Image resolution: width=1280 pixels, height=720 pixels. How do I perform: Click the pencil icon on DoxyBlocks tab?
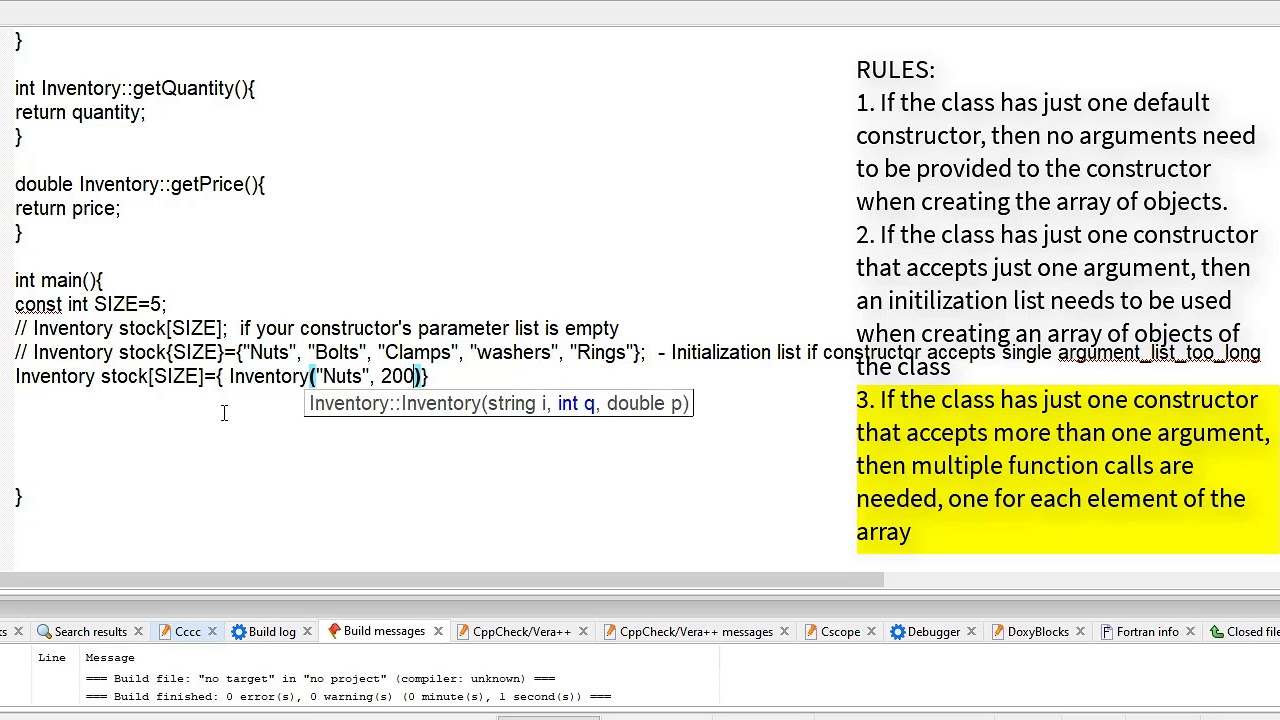pos(997,632)
